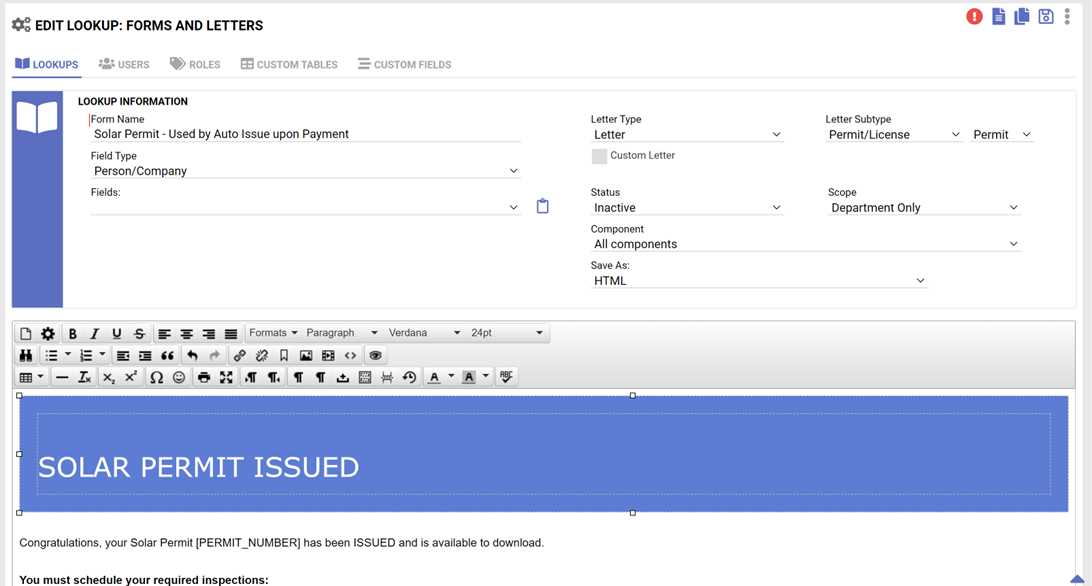Image resolution: width=1092 pixels, height=586 pixels.
Task: Expand the Save As dropdown set to HTML
Action: pyautogui.click(x=758, y=281)
